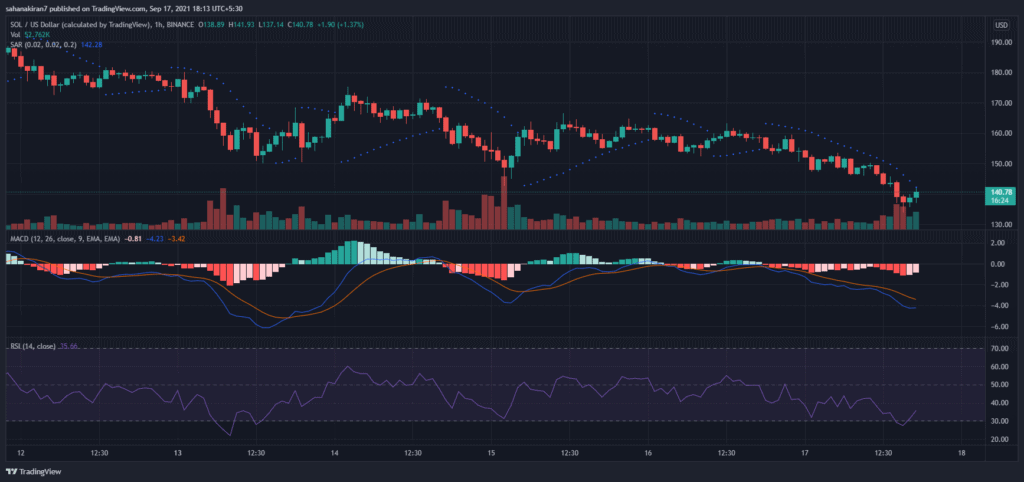Click the 12:30 time label following date 17
The width and height of the screenshot is (1024, 482).
[x=884, y=453]
